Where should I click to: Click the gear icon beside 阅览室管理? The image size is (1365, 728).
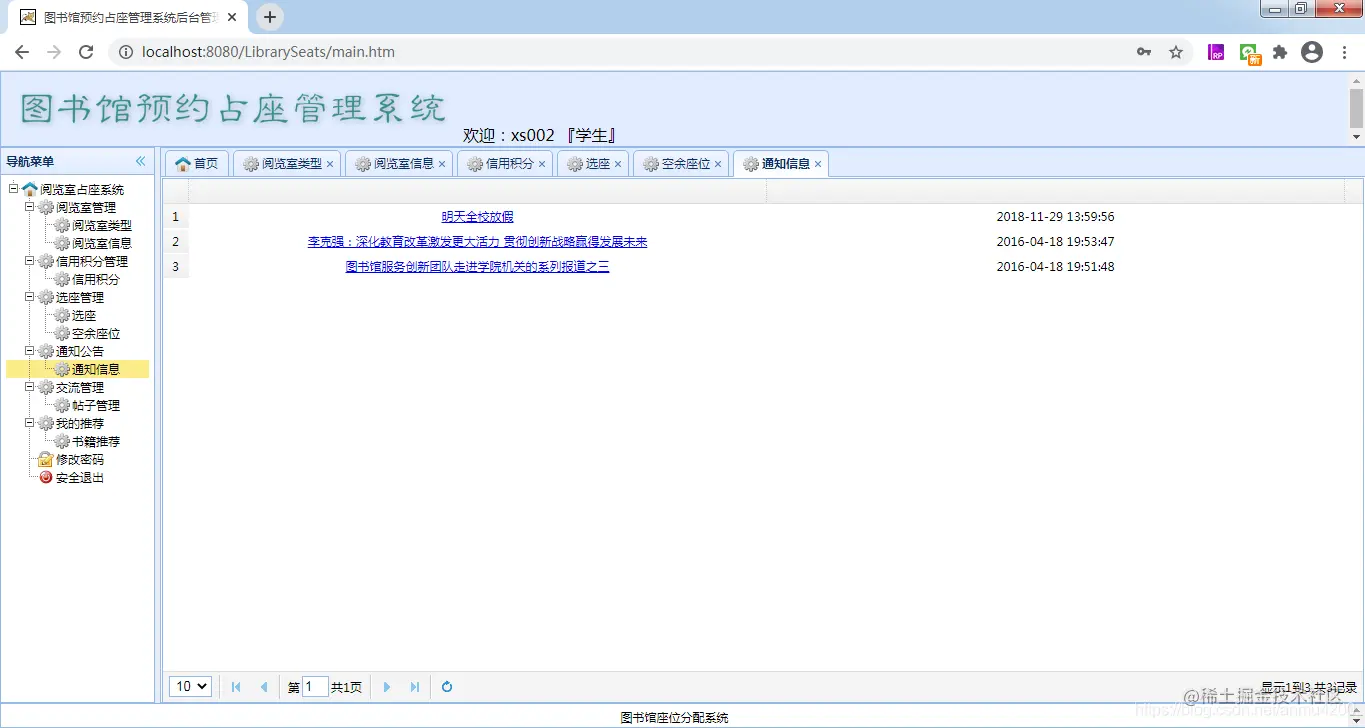pyautogui.click(x=46, y=207)
